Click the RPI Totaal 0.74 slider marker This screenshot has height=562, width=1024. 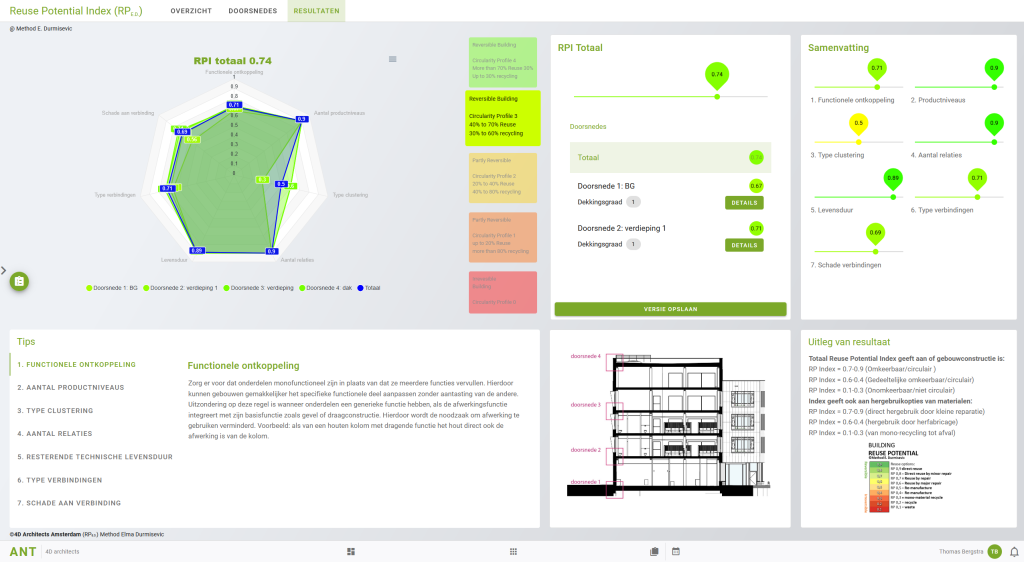point(716,76)
